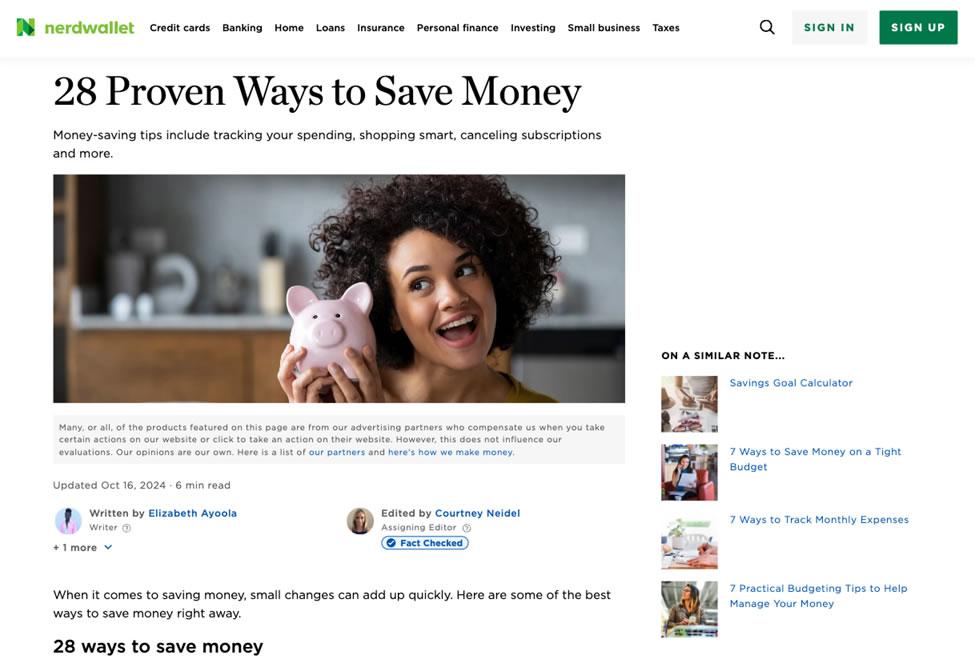Click the Fact Checked badge
Image resolution: width=975 pixels, height=671 pixels.
pos(425,543)
